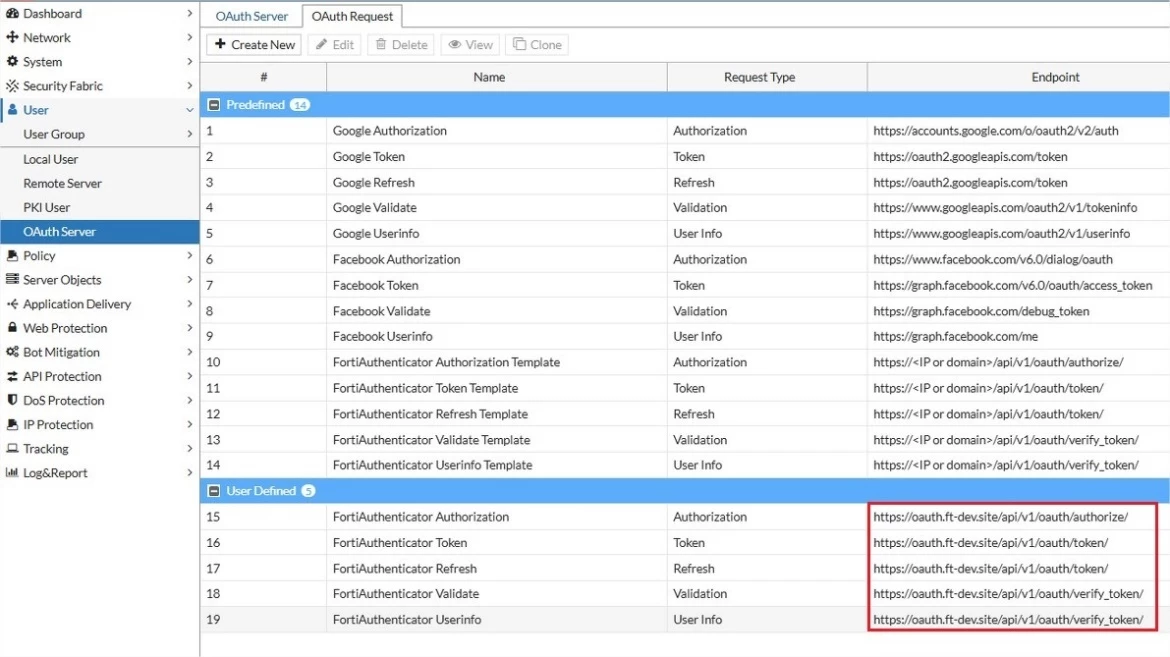Select the Google Validate row name
This screenshot has width=1170, height=657.
[x=375, y=208]
